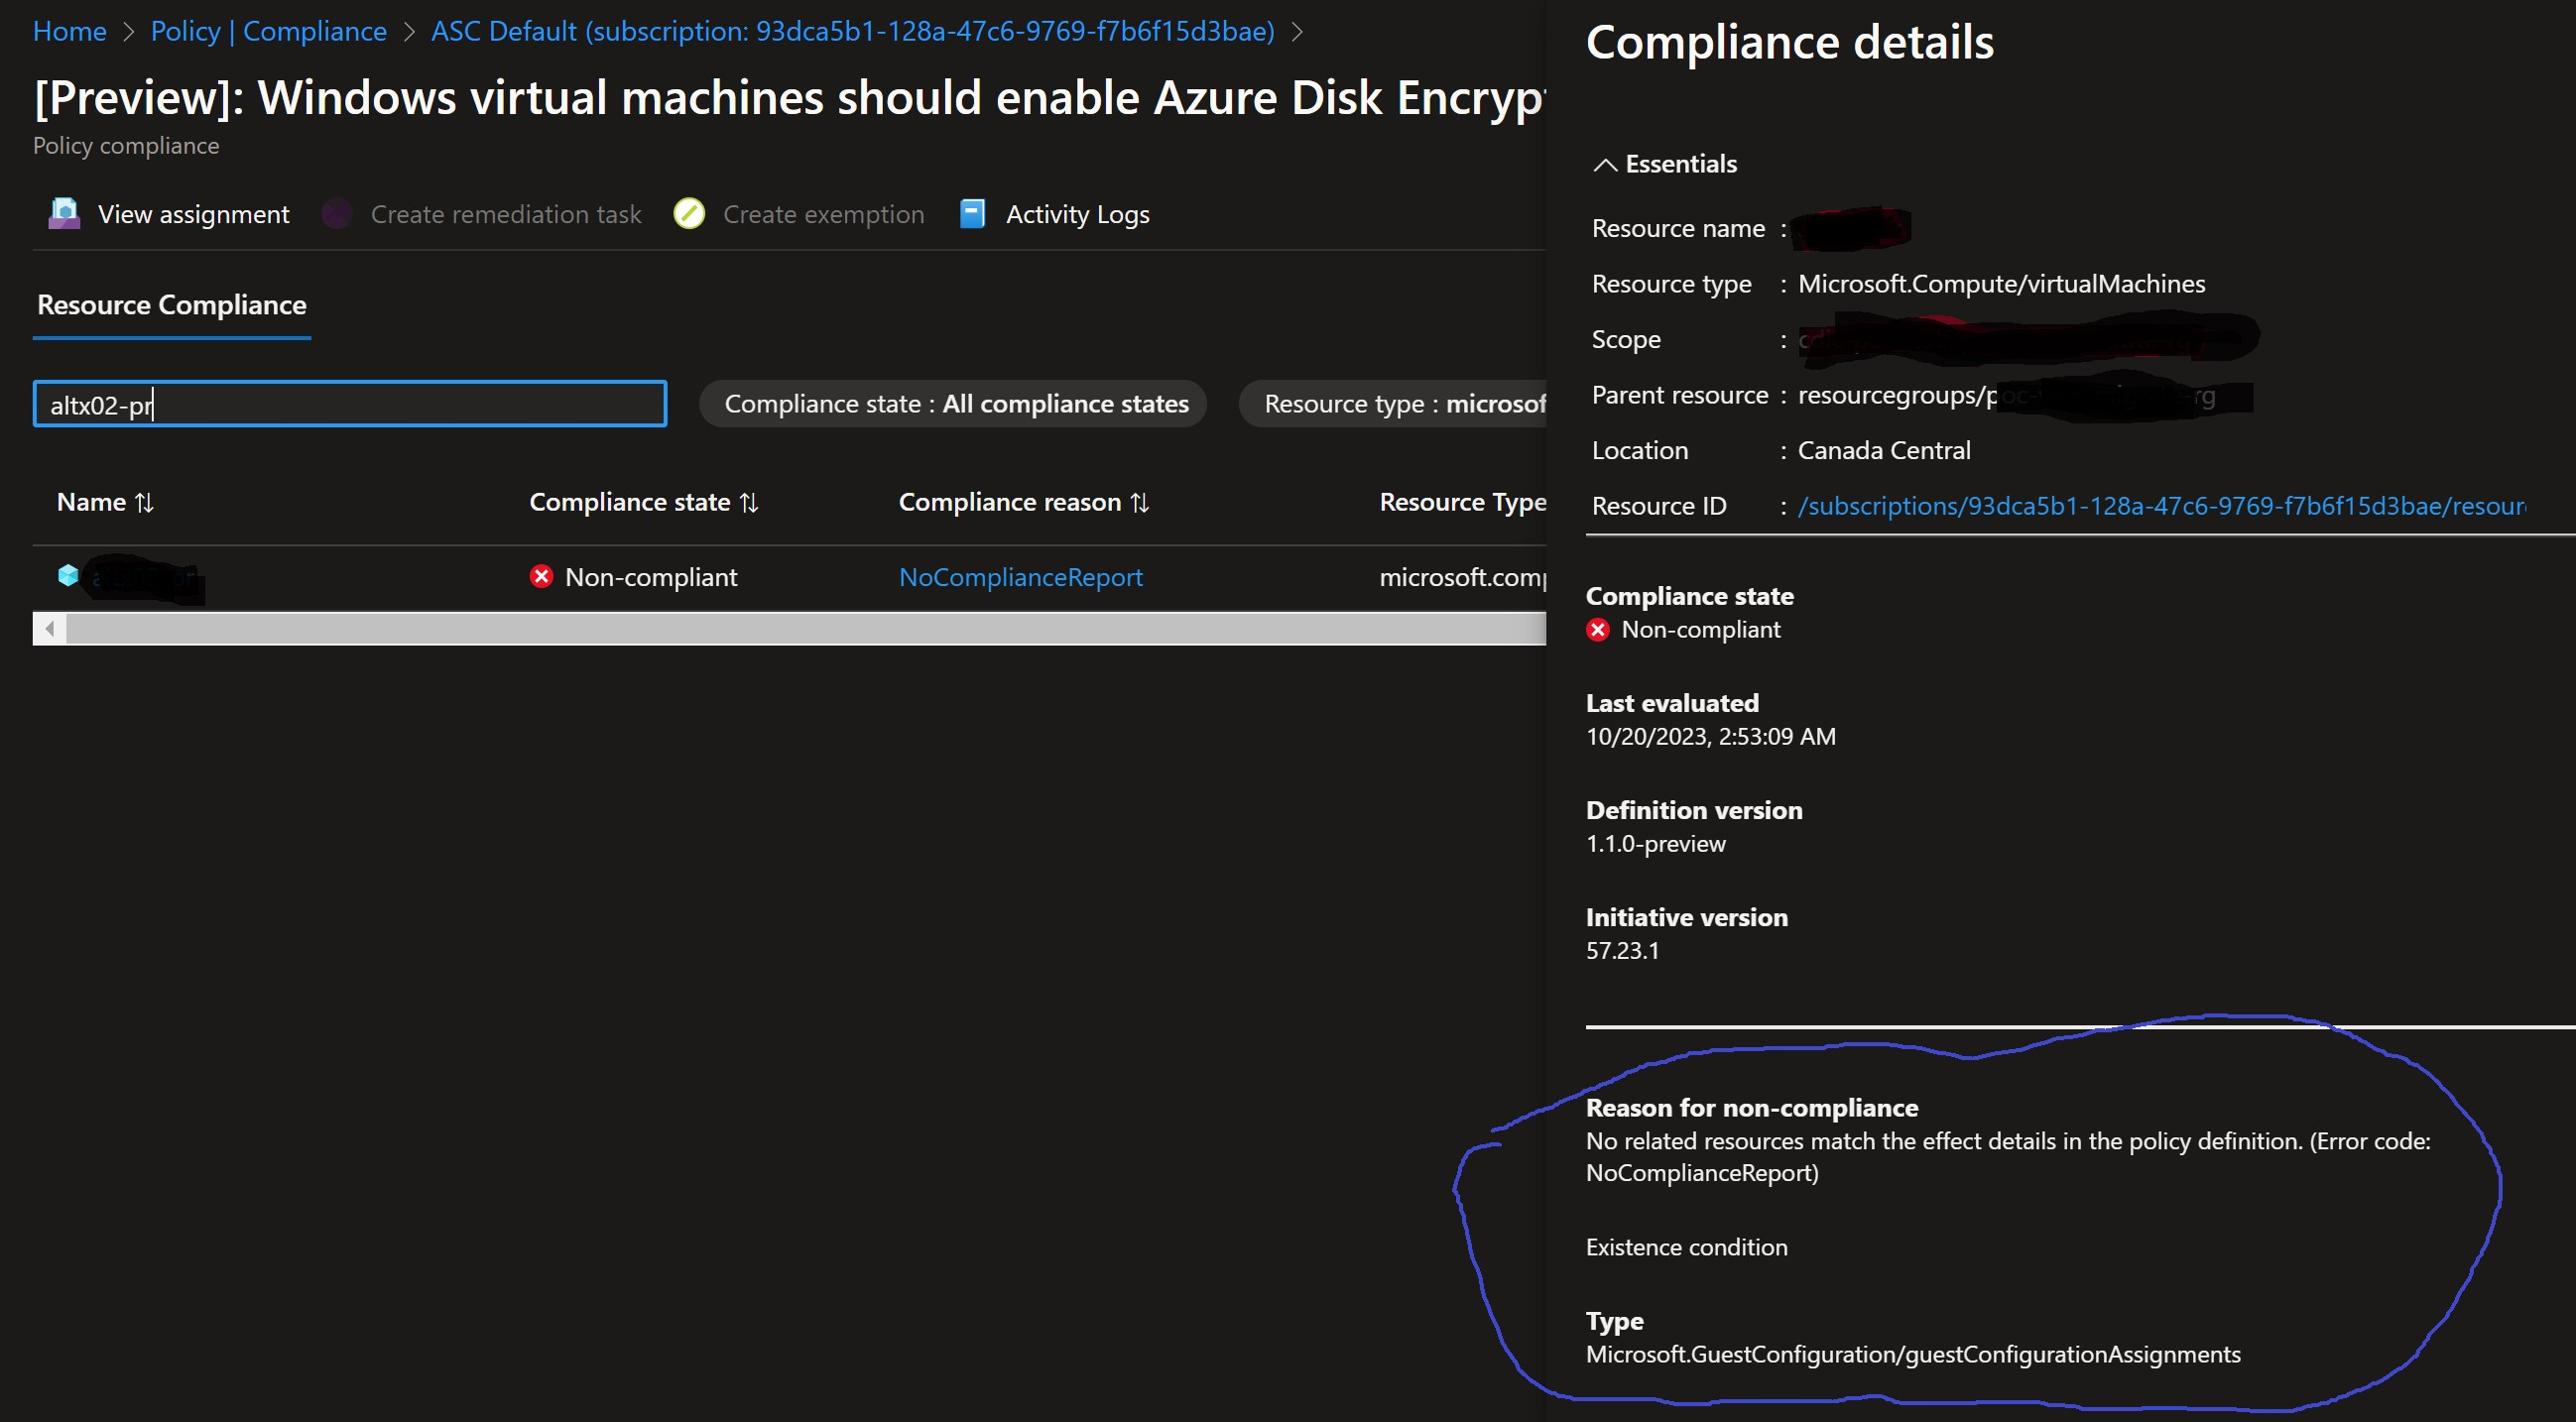Collapse the Essentials section

tap(1606, 163)
